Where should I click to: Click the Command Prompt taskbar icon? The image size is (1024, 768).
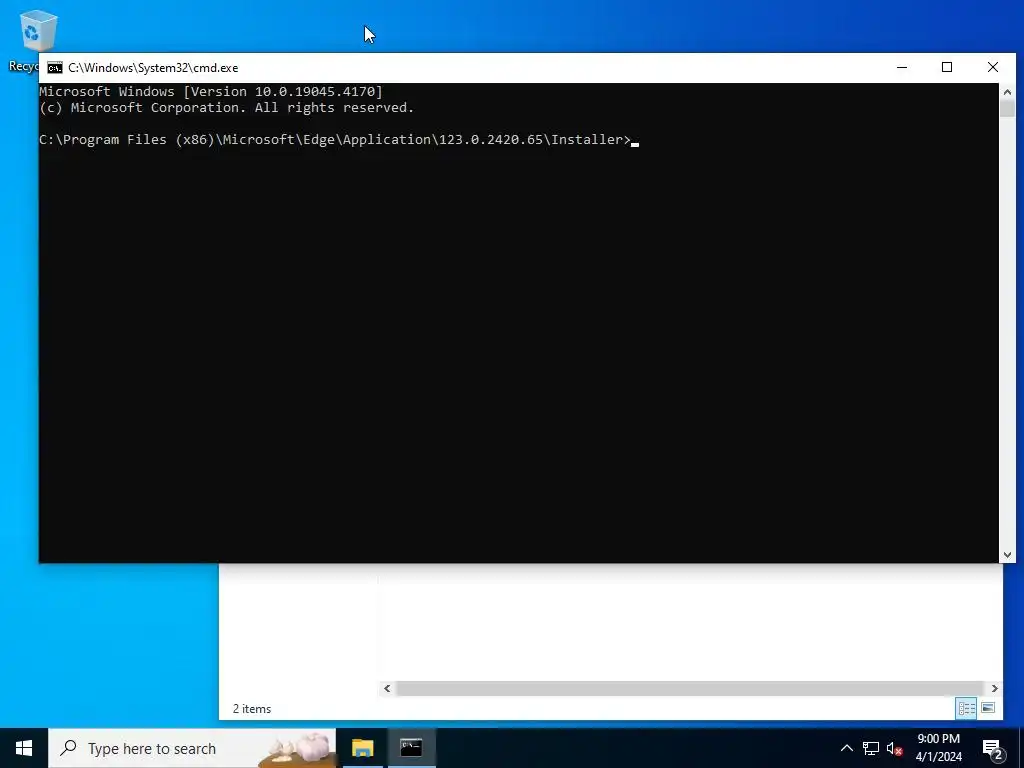pos(411,748)
